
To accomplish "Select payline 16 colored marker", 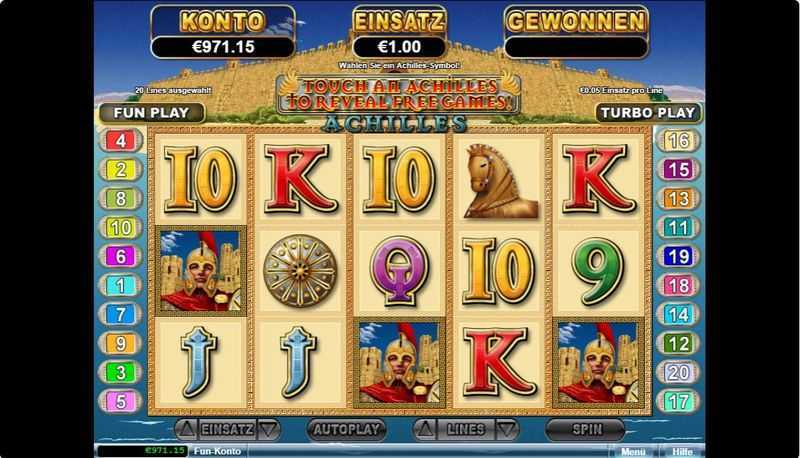I will click(678, 141).
